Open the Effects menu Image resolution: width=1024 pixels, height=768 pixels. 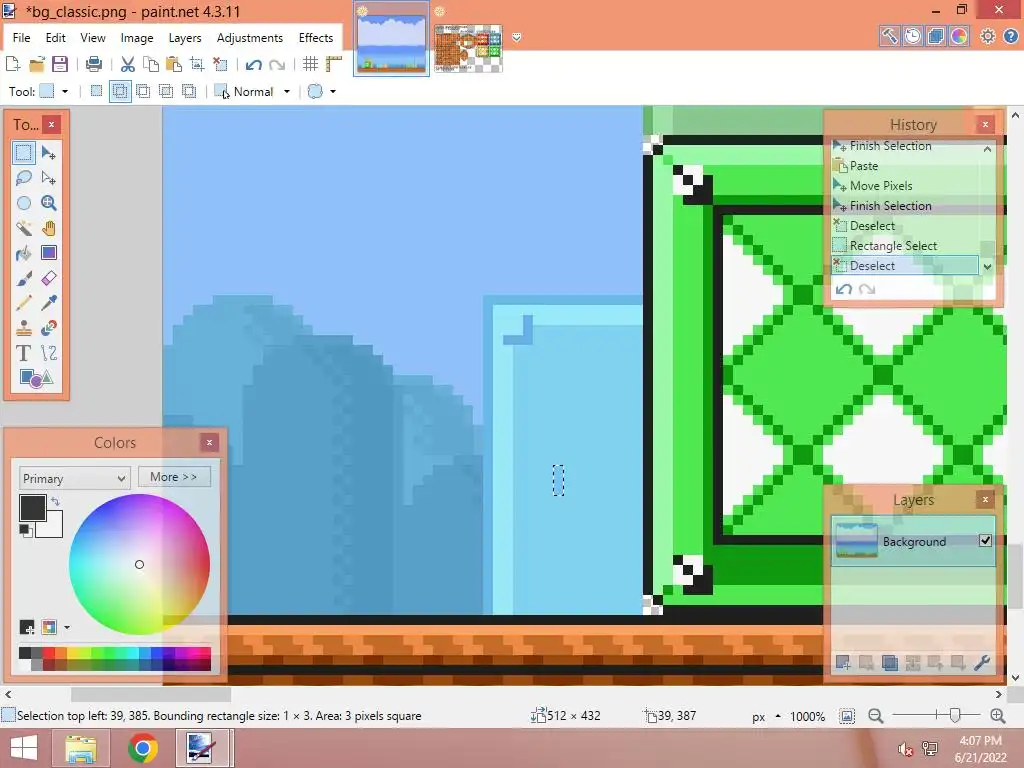pos(316,38)
